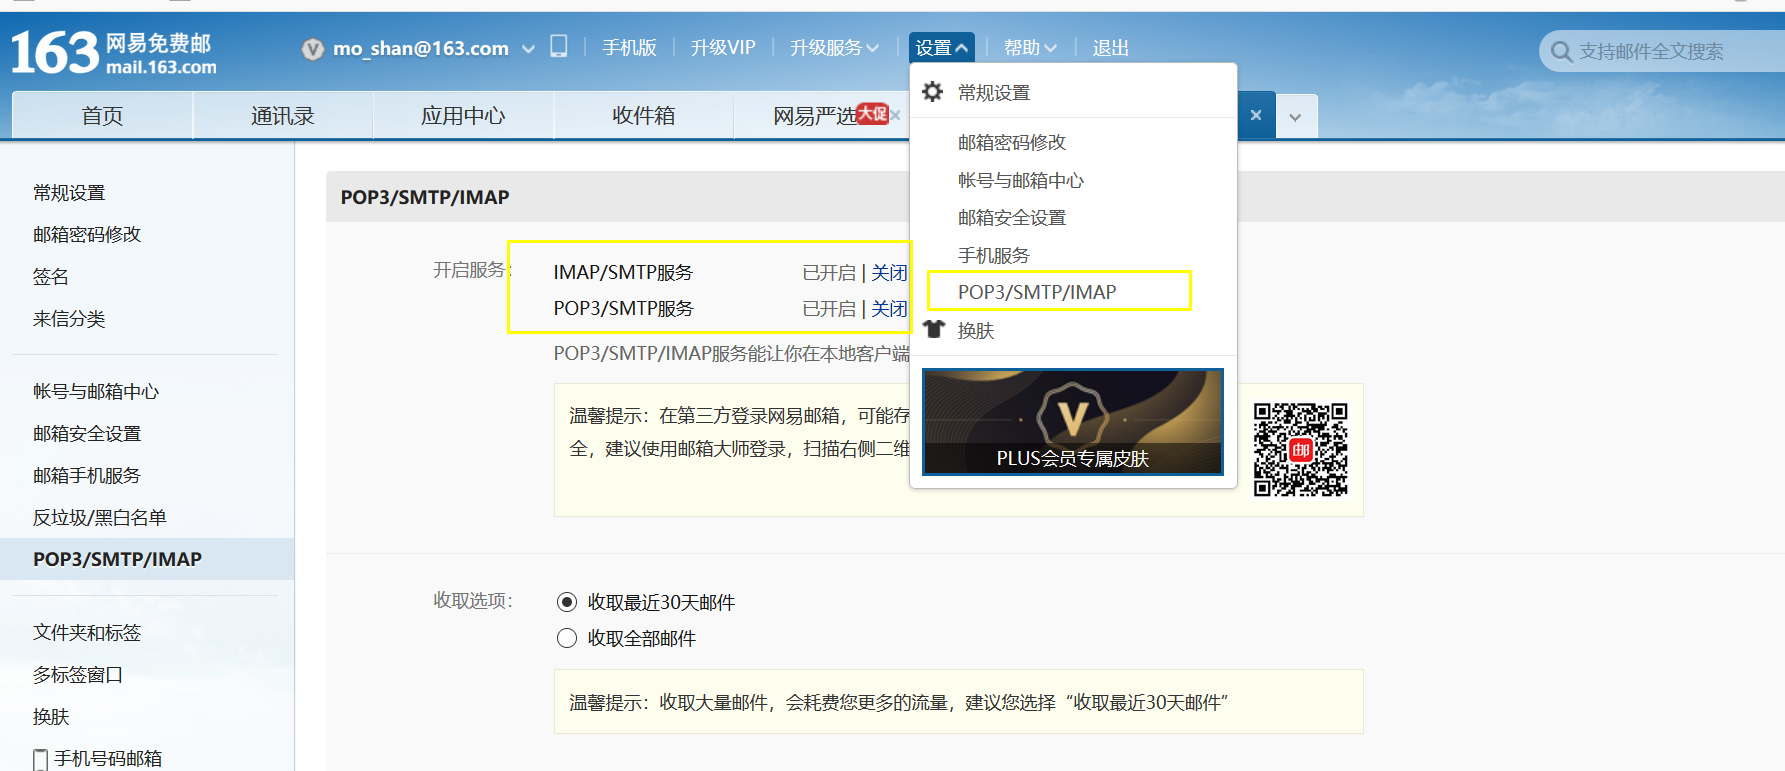Open 签名 in left sidebar
The image size is (1785, 771).
point(51,277)
